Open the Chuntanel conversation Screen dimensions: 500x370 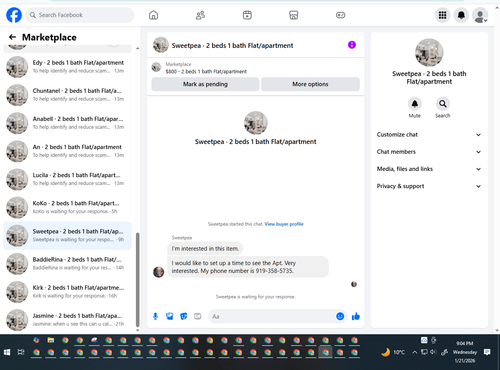coord(67,95)
